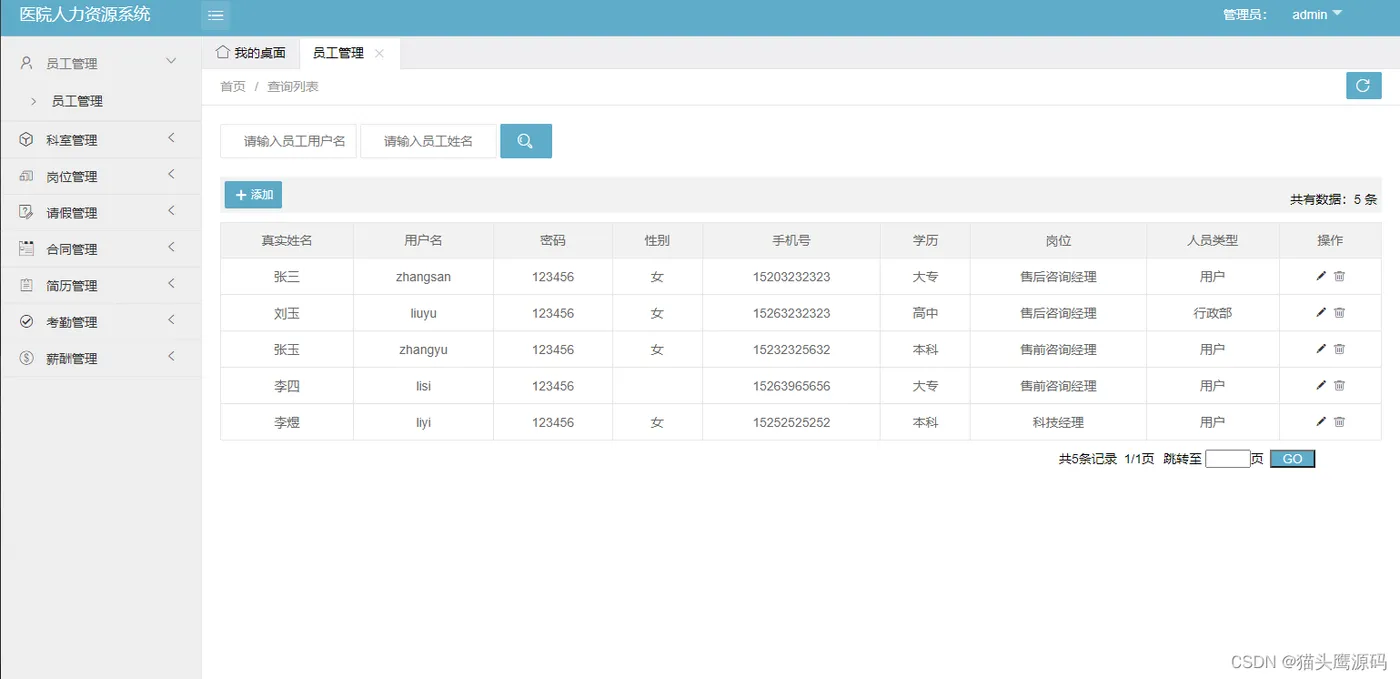Click pencil icon in liuyu row
Viewport: 1400px width, 679px height.
click(x=1321, y=313)
